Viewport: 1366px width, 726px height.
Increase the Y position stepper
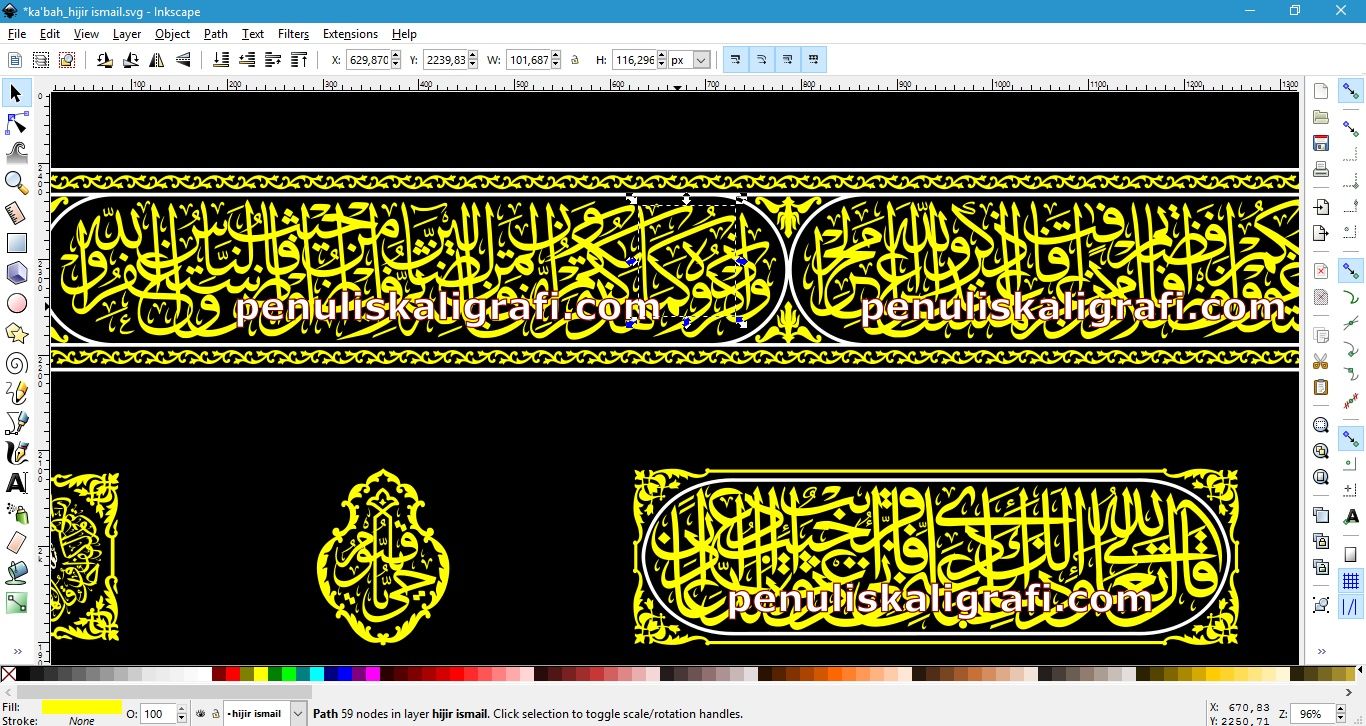coord(473,56)
